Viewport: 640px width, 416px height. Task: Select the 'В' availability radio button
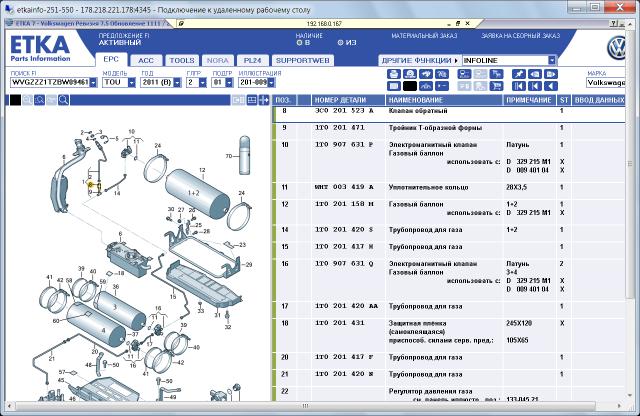(x=299, y=42)
